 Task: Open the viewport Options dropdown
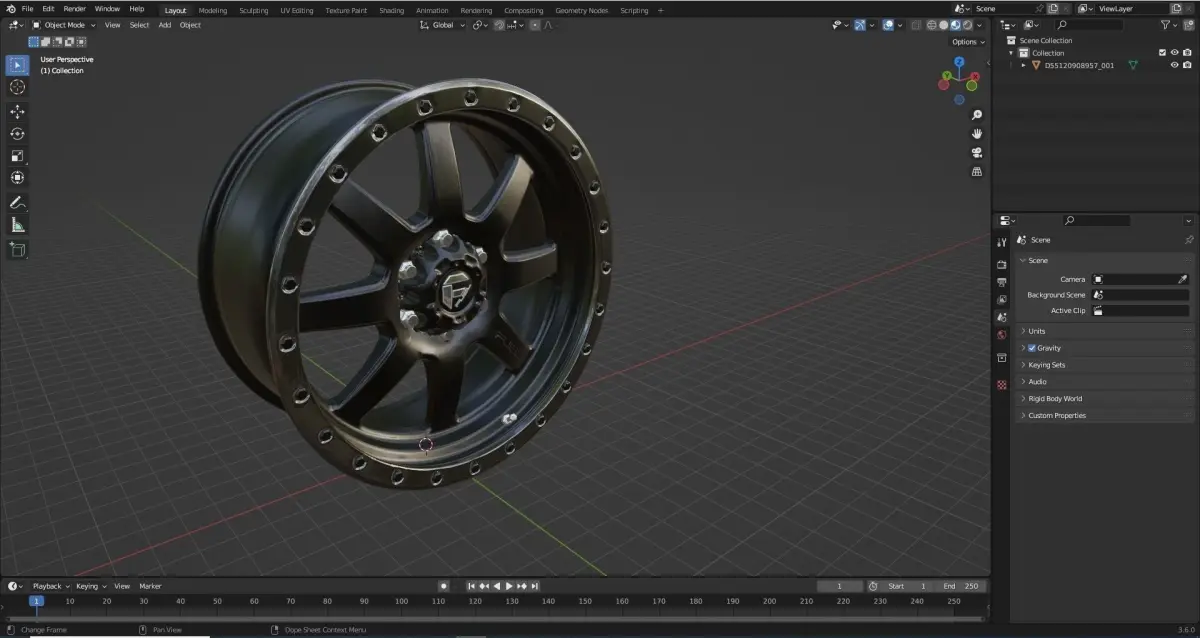967,42
